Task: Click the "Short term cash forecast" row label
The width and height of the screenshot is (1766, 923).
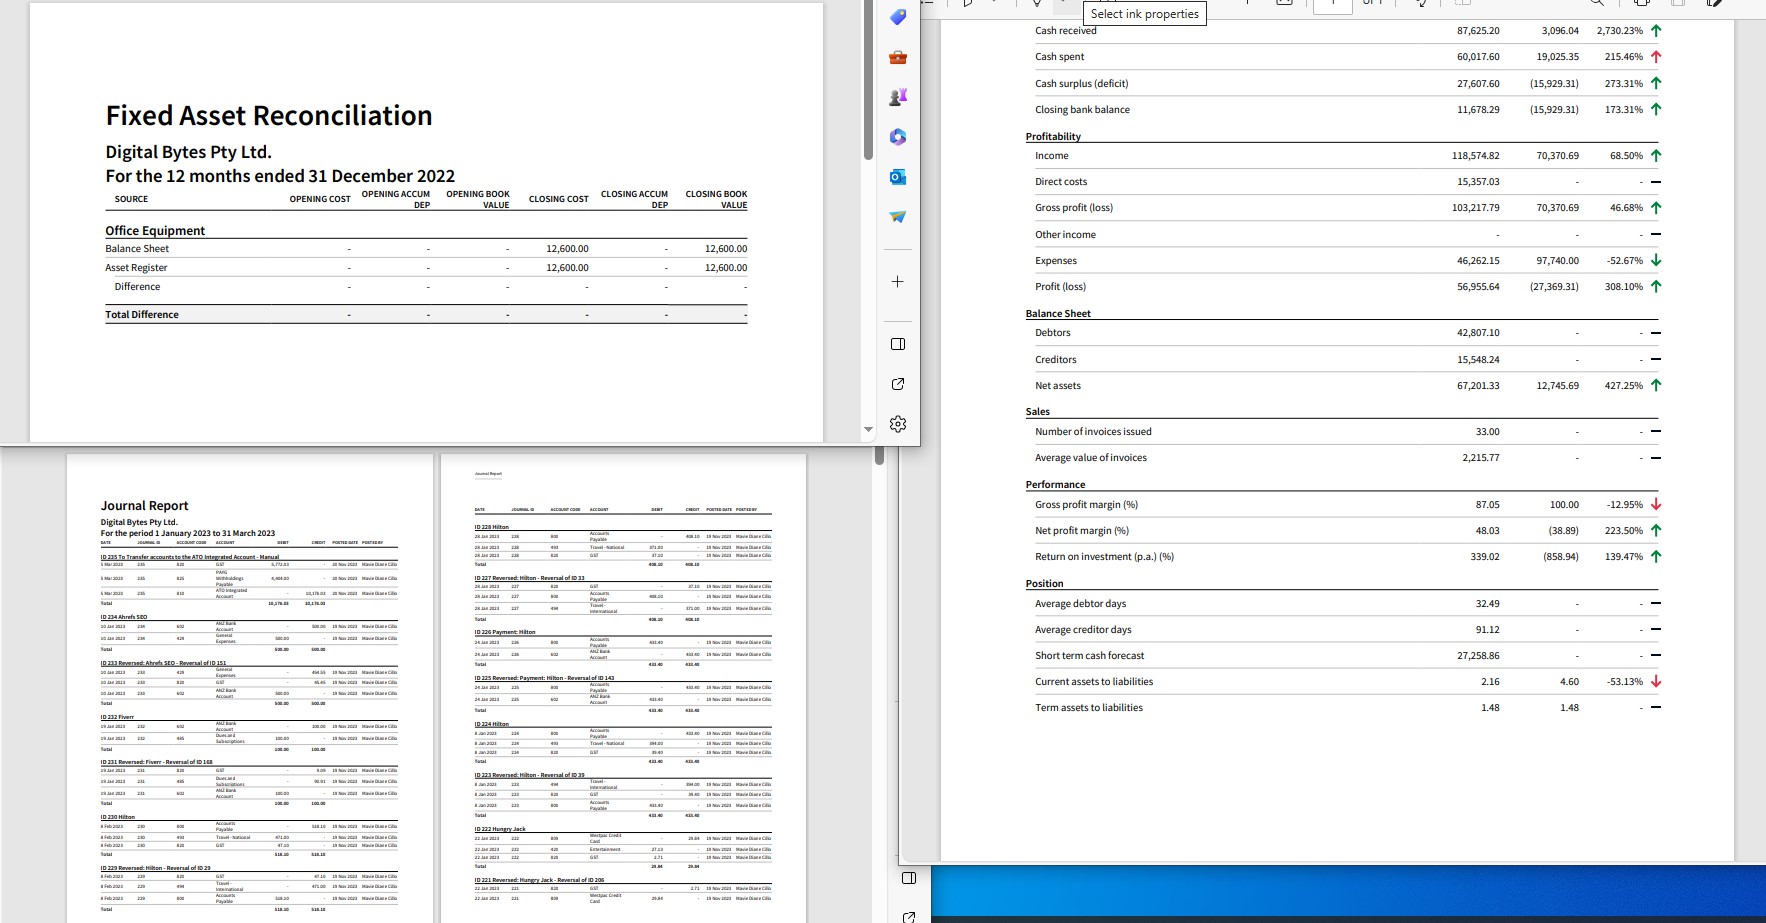Action: coord(1090,656)
